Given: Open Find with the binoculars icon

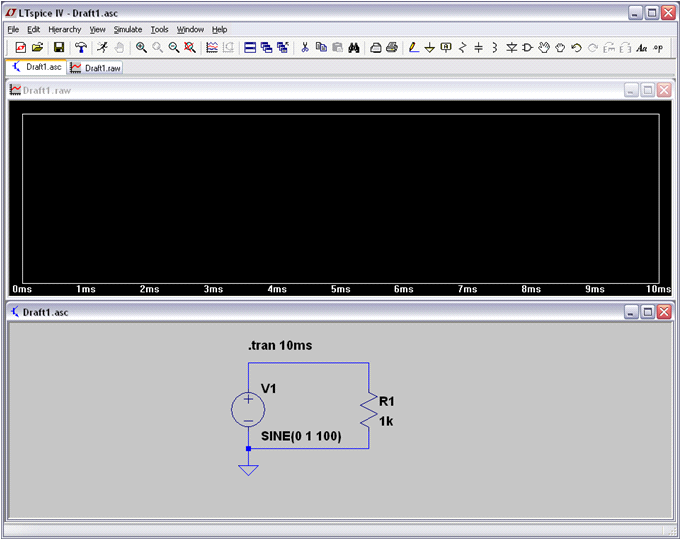Looking at the screenshot, I should pyautogui.click(x=354, y=47).
